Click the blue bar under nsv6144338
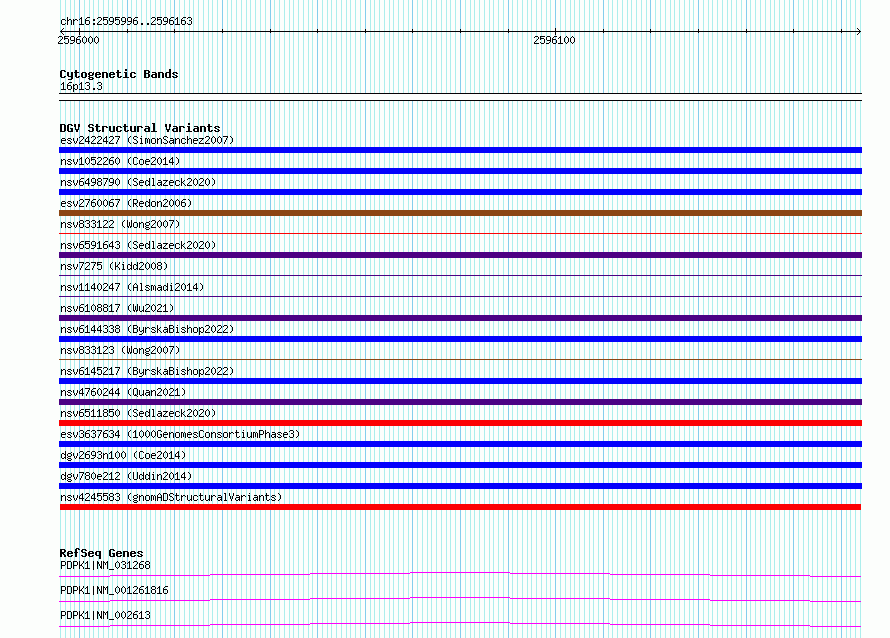The width and height of the screenshot is (890, 638). coord(460,339)
